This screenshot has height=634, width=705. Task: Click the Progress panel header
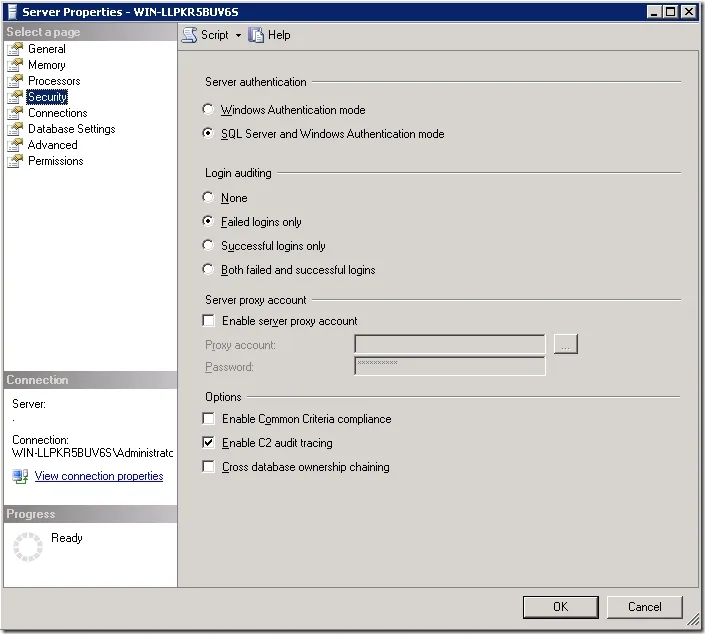(x=90, y=514)
